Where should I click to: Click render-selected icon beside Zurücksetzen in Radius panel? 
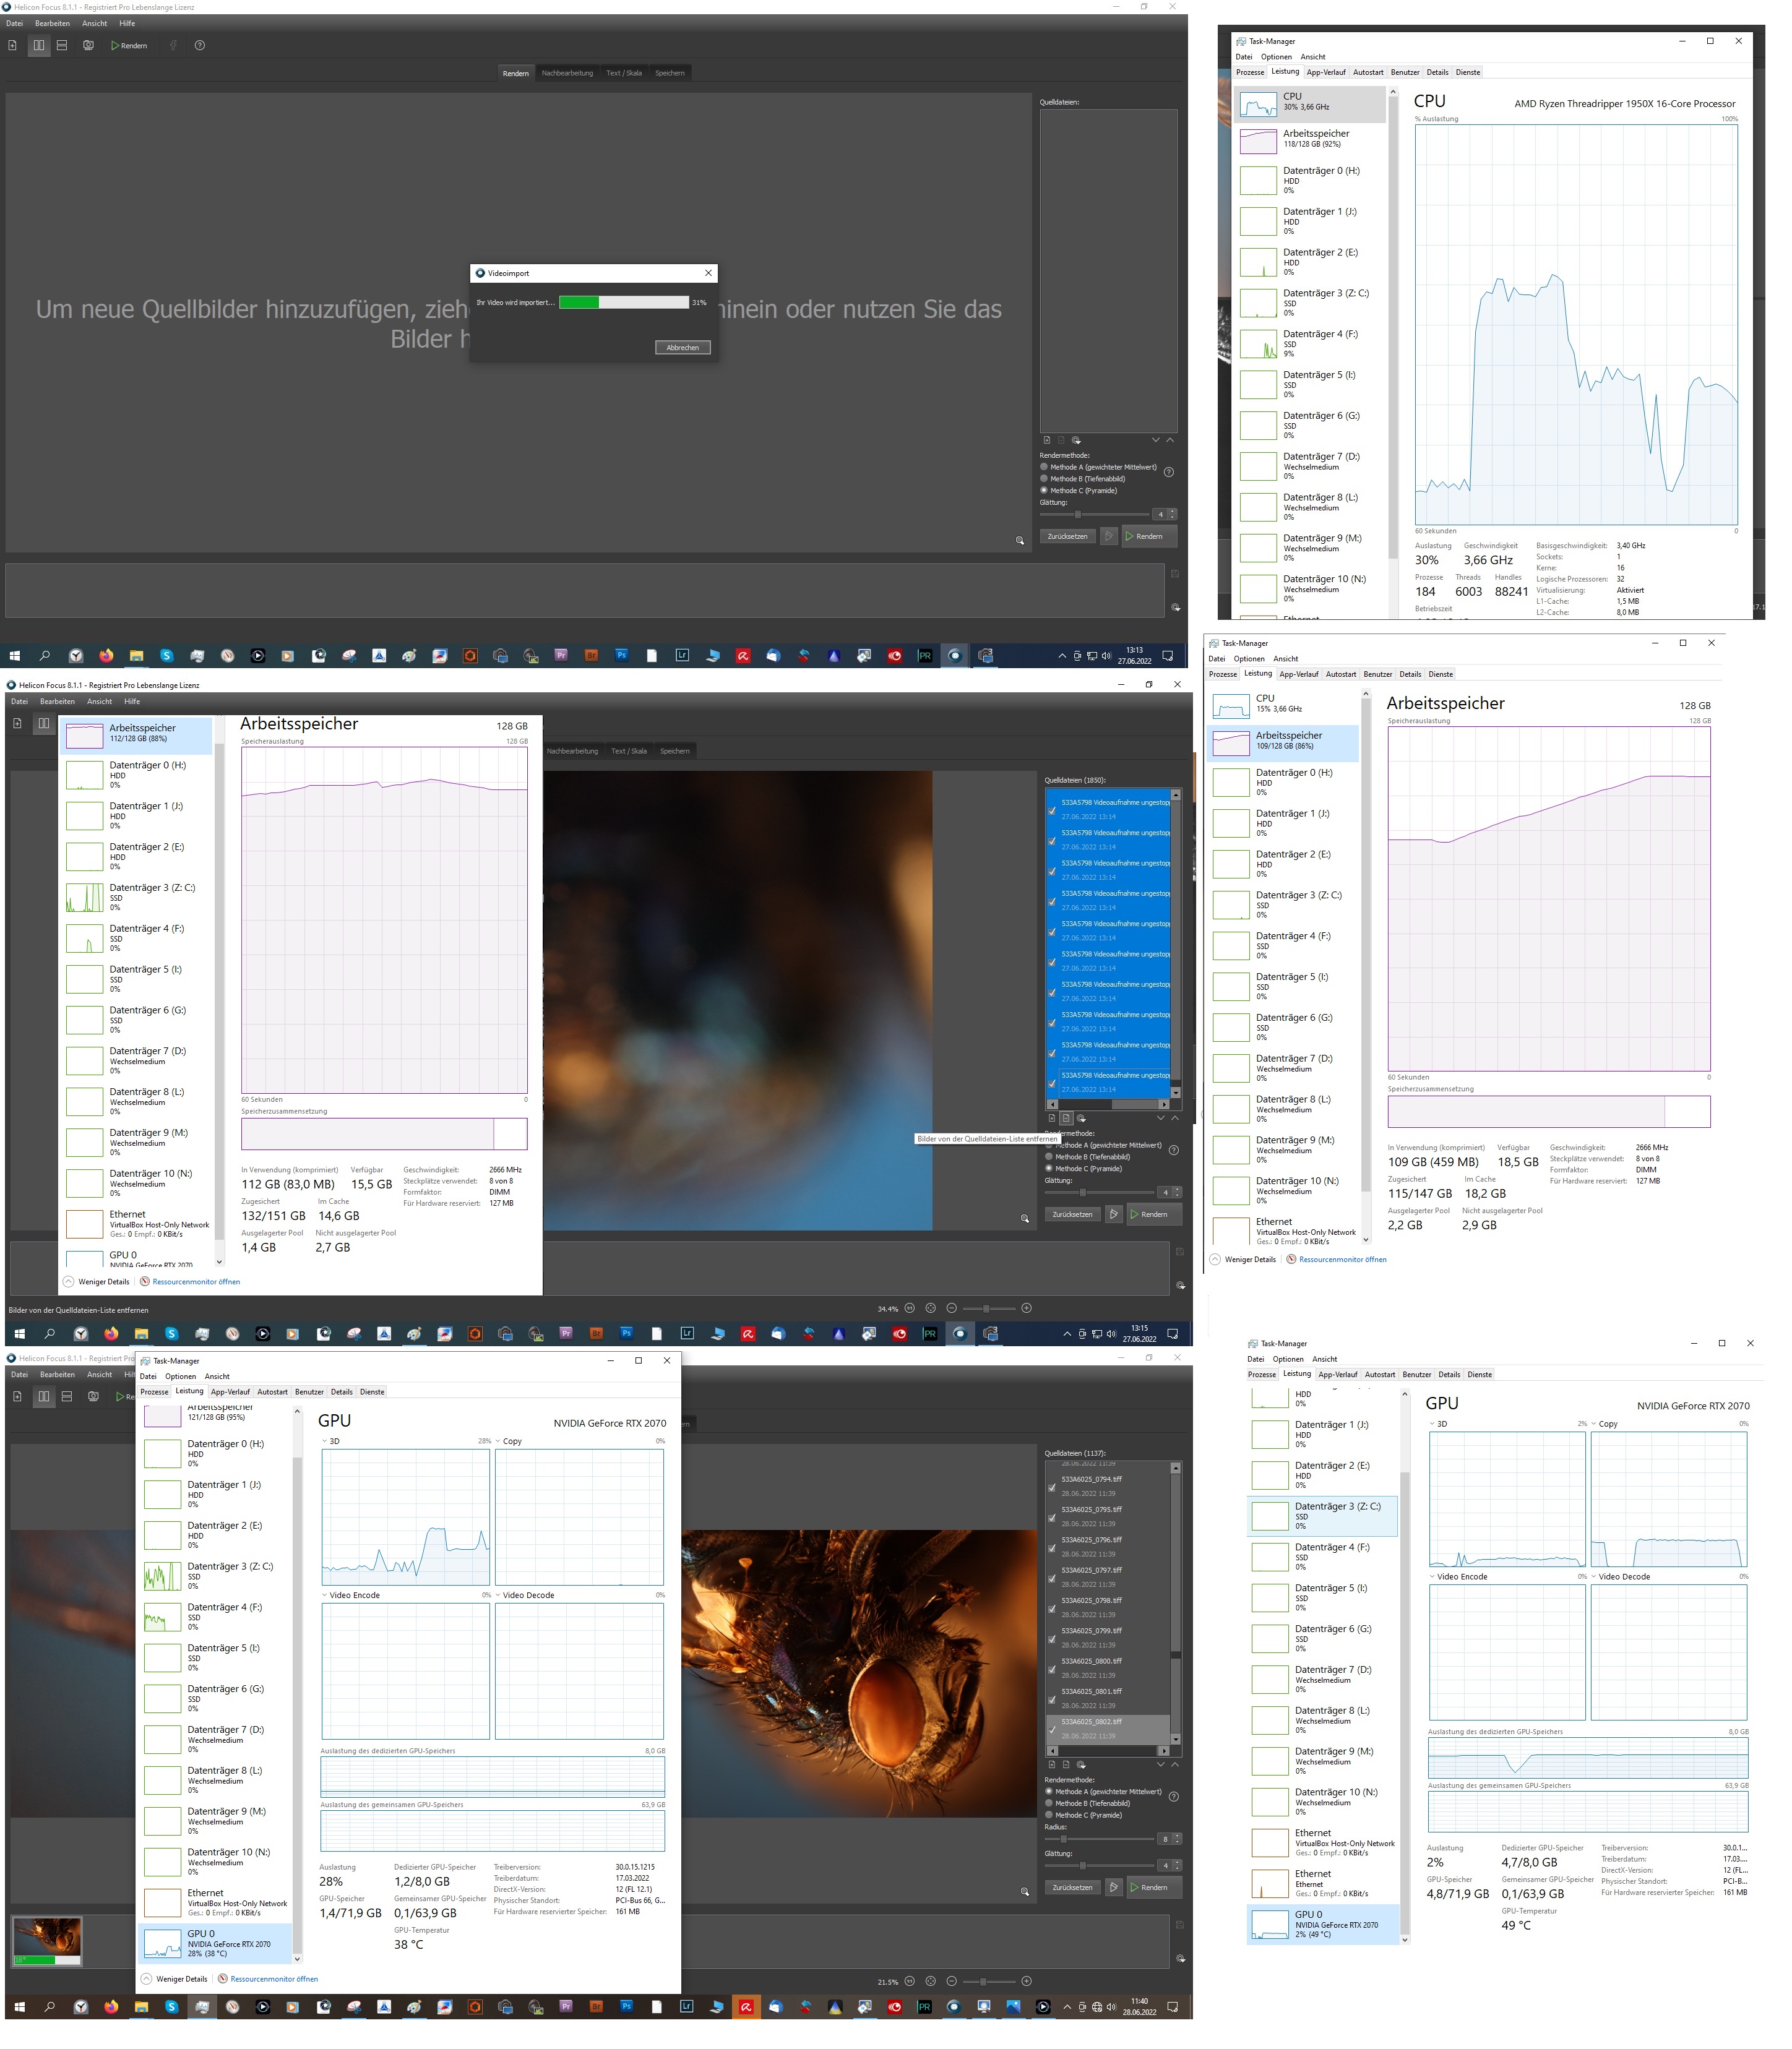pyautogui.click(x=1113, y=1887)
